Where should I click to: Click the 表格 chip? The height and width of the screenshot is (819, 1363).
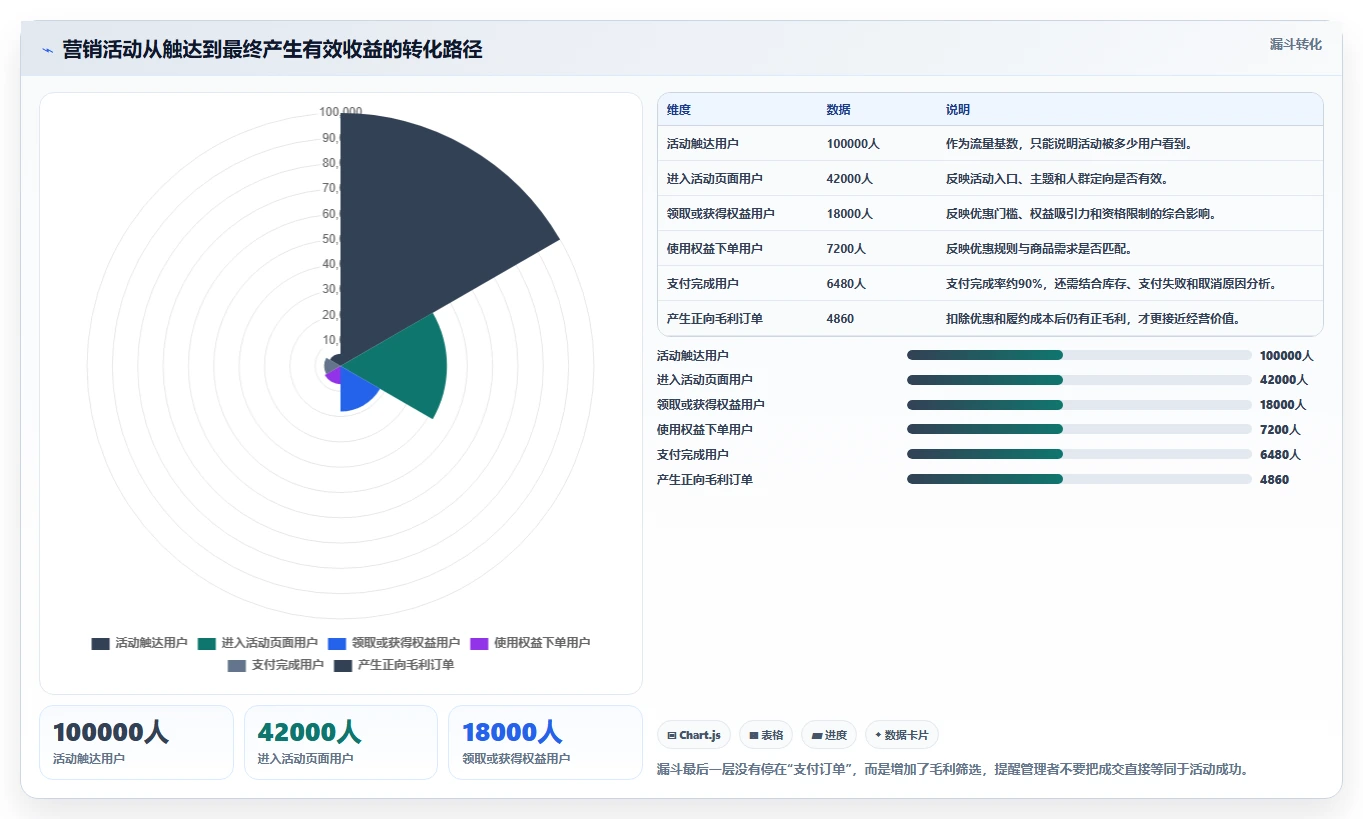[x=766, y=735]
